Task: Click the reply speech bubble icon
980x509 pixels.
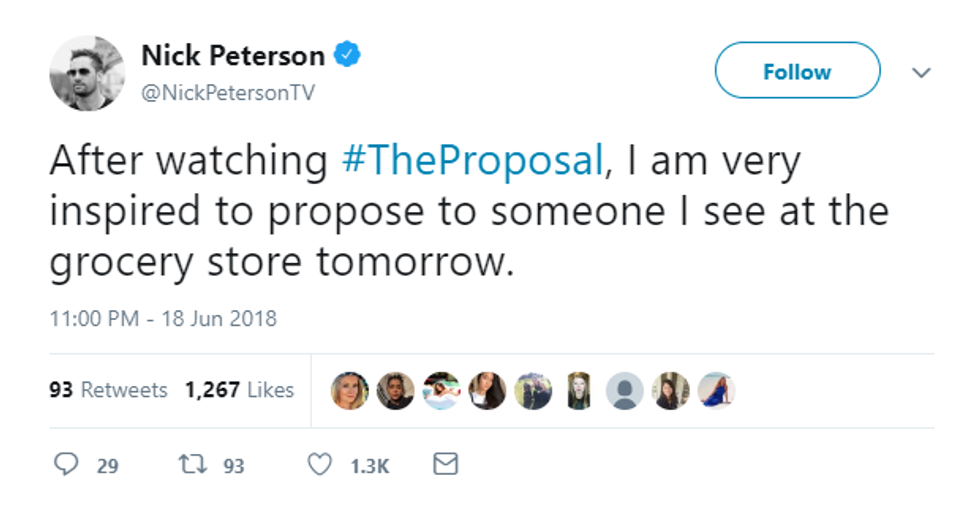Action: (66, 465)
